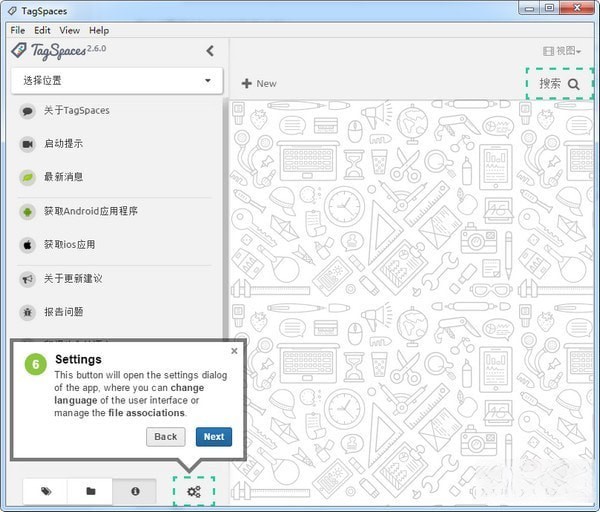Click the filmstrip icon beside 视图

coord(548,51)
